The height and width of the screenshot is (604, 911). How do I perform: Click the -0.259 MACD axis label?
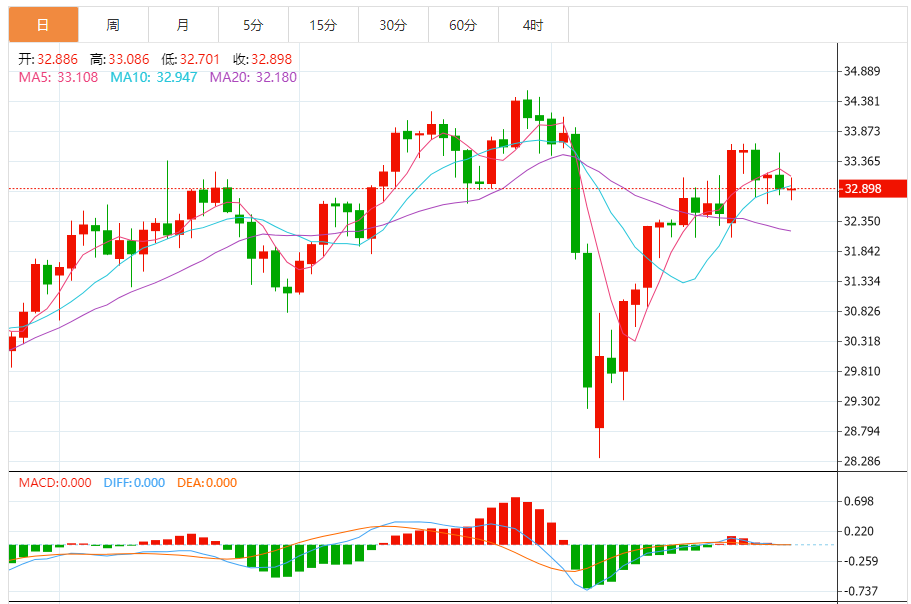tap(861, 561)
